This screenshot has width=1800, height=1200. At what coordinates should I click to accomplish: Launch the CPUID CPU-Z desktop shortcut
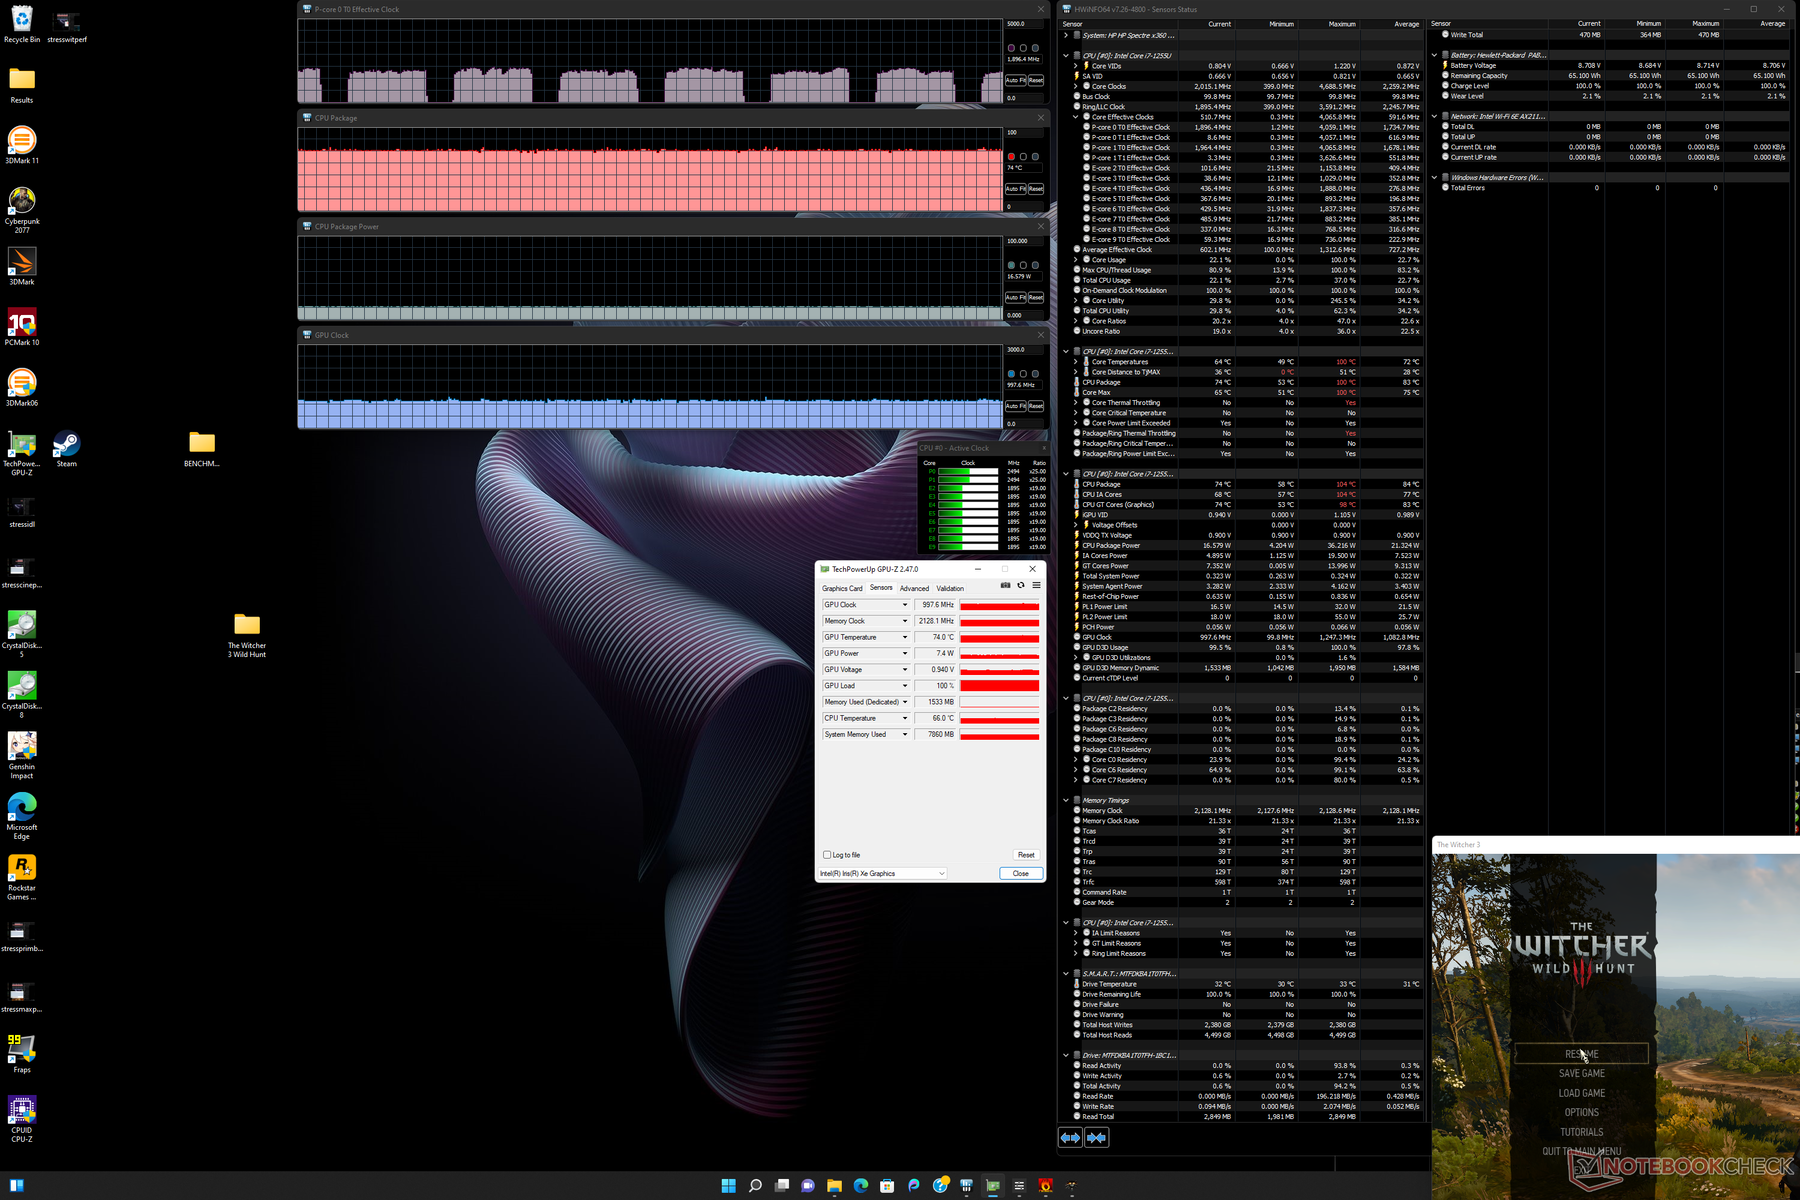[22, 1119]
